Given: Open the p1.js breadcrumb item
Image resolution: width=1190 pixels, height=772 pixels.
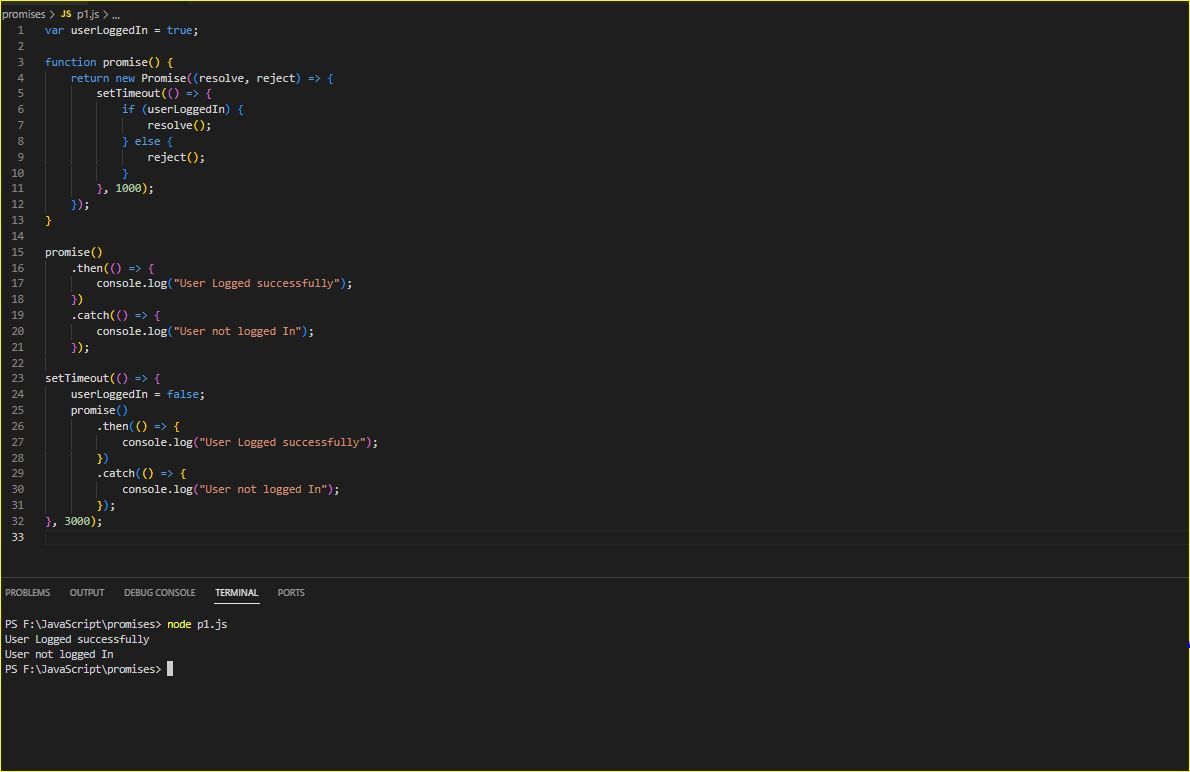Looking at the screenshot, I should tap(87, 15).
